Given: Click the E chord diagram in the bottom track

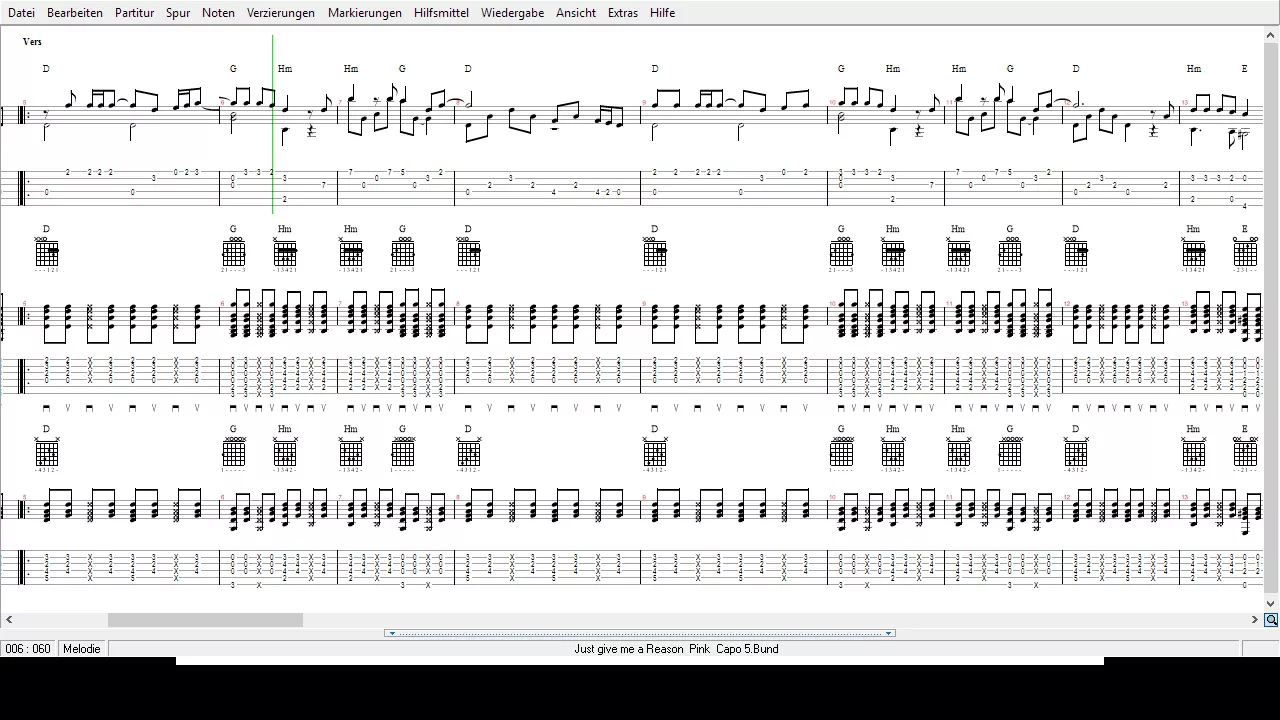Looking at the screenshot, I should (1245, 454).
